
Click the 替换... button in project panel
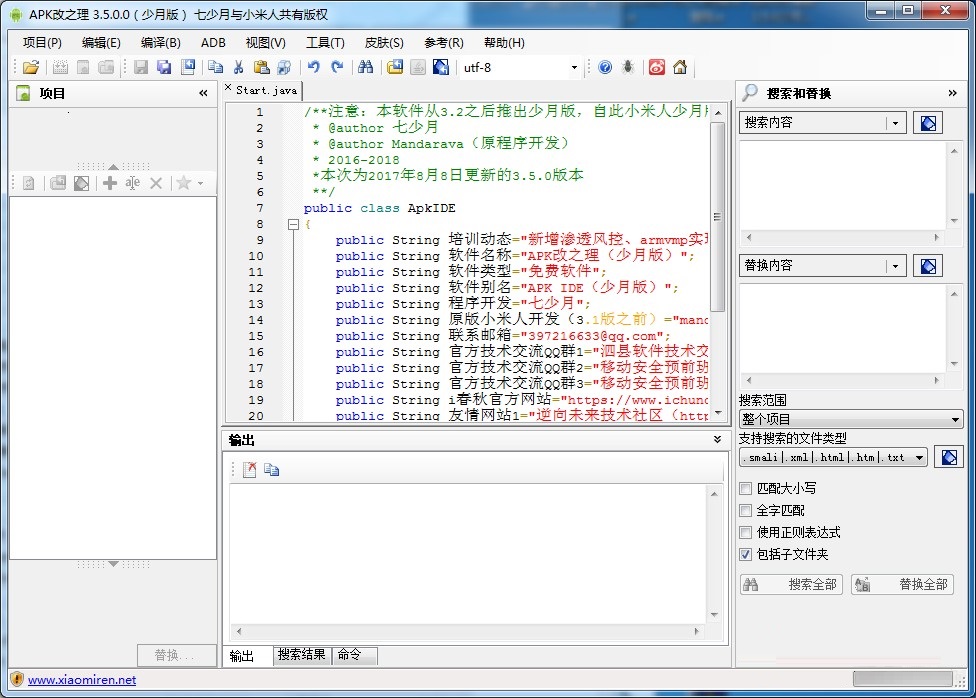click(x=175, y=655)
